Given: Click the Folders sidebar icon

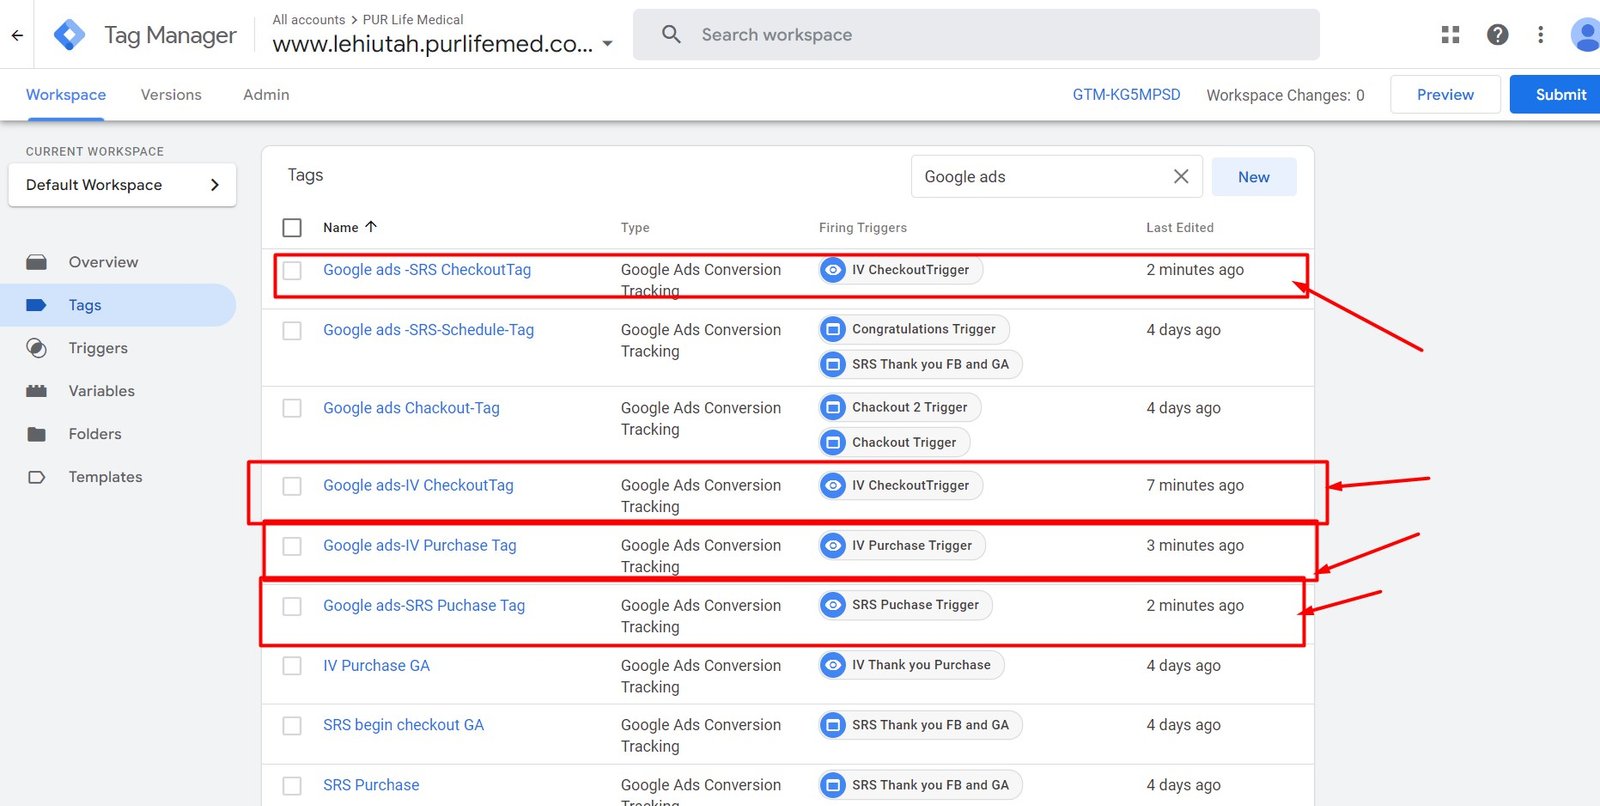Looking at the screenshot, I should 37,434.
